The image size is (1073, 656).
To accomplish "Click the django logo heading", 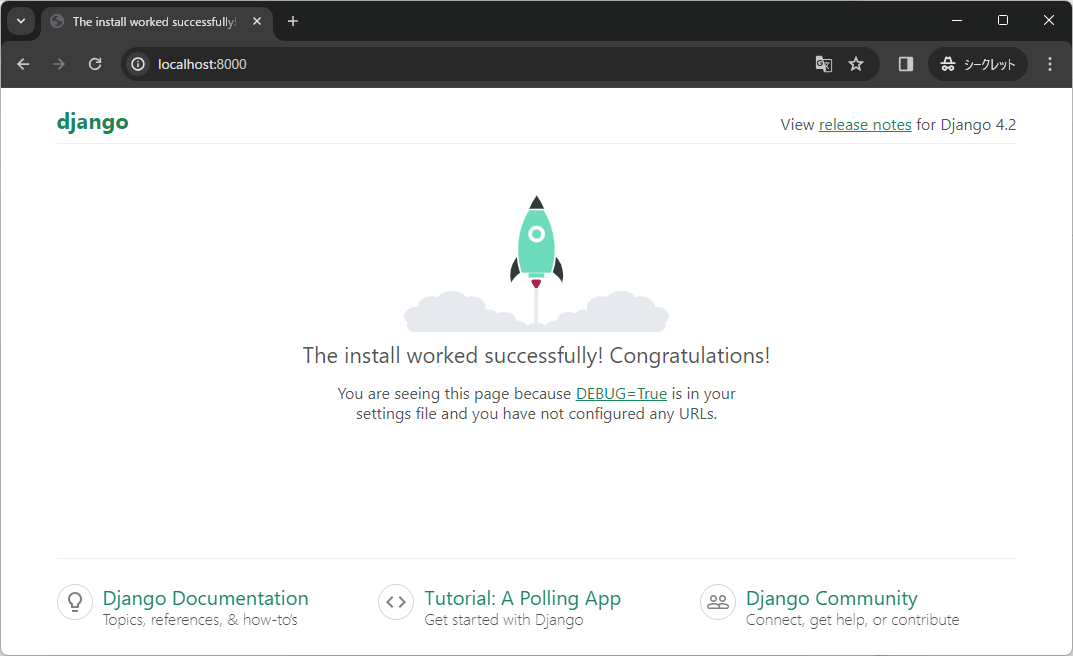I will point(92,122).
